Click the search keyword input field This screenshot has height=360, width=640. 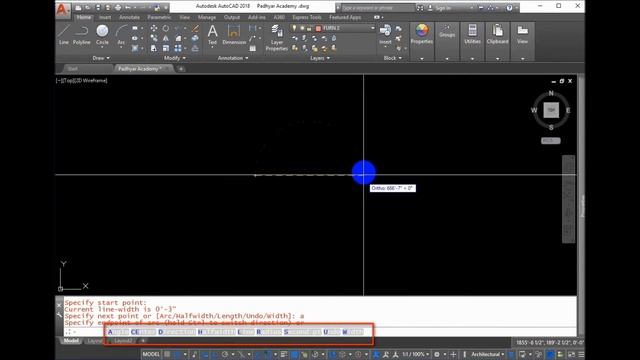378,8
